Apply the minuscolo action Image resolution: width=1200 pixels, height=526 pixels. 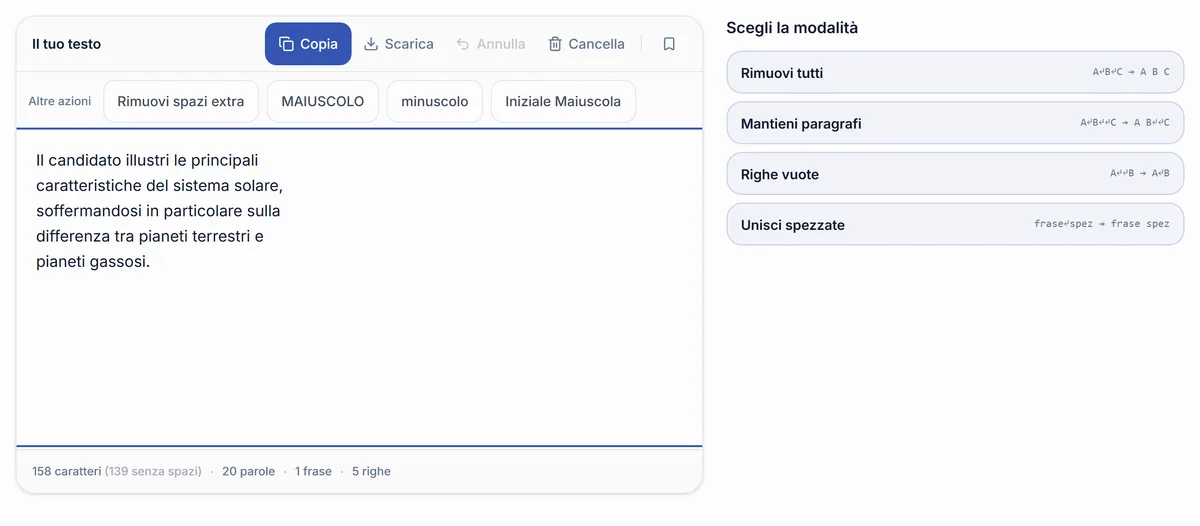coord(435,101)
